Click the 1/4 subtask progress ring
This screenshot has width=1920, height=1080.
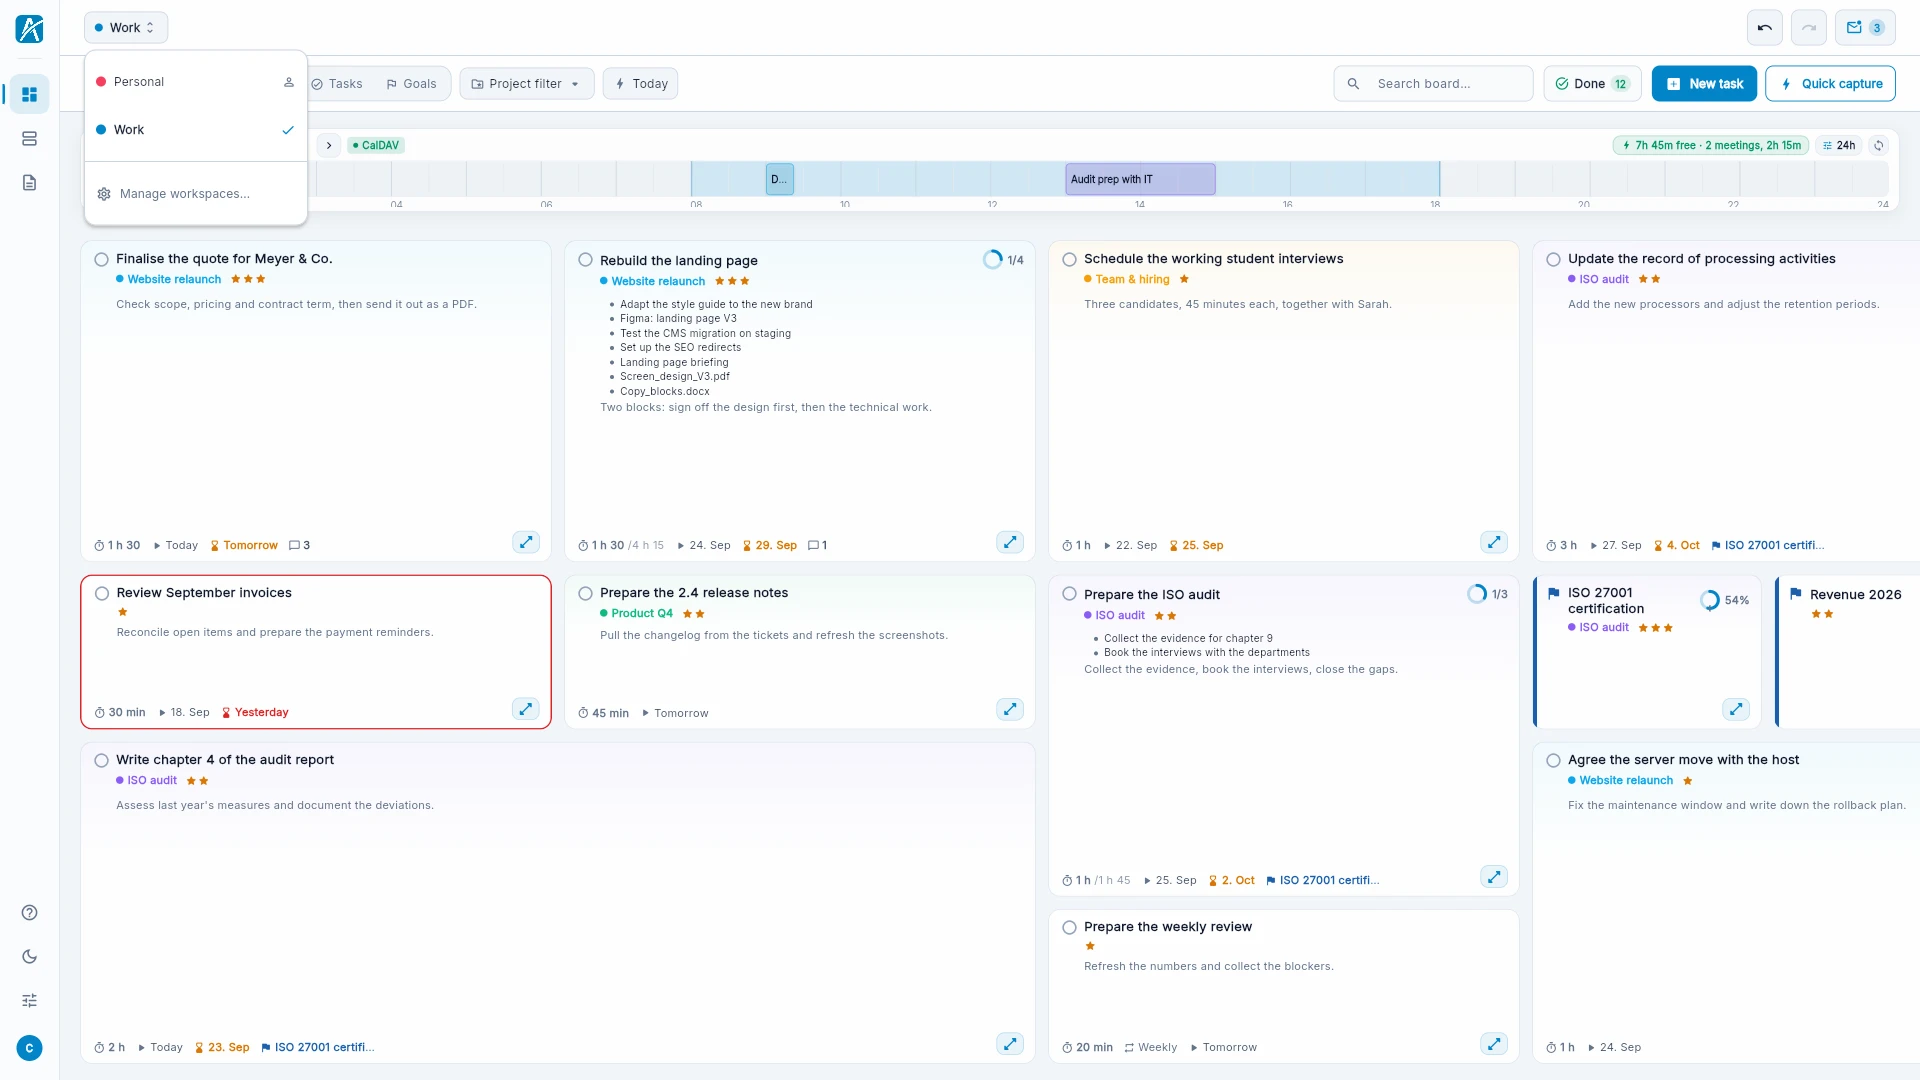click(x=992, y=260)
